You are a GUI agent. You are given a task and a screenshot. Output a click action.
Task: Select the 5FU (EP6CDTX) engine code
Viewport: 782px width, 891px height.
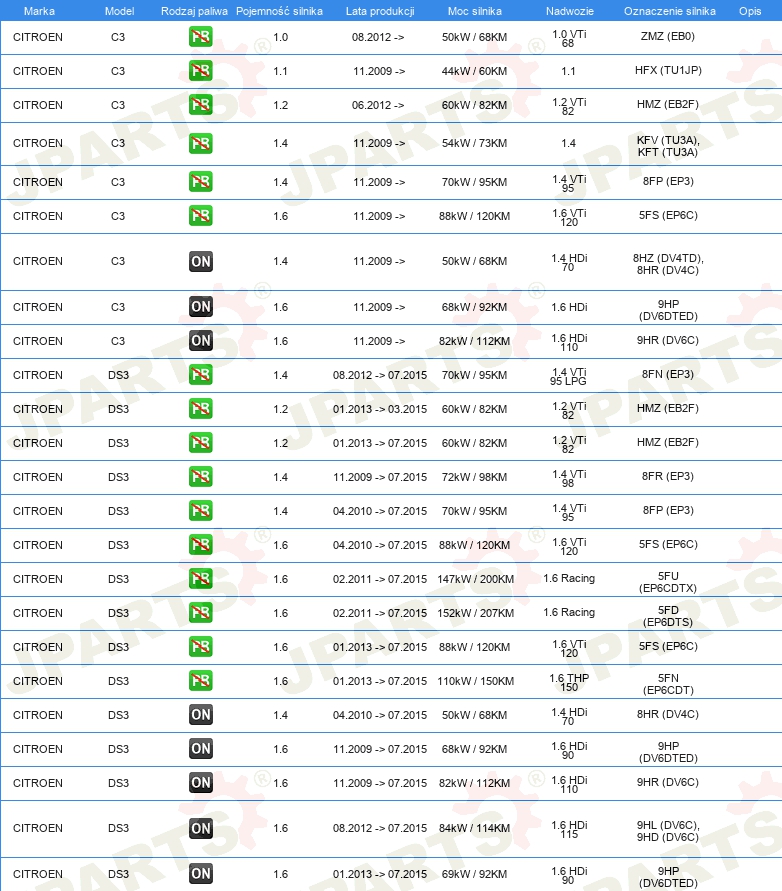click(668, 582)
